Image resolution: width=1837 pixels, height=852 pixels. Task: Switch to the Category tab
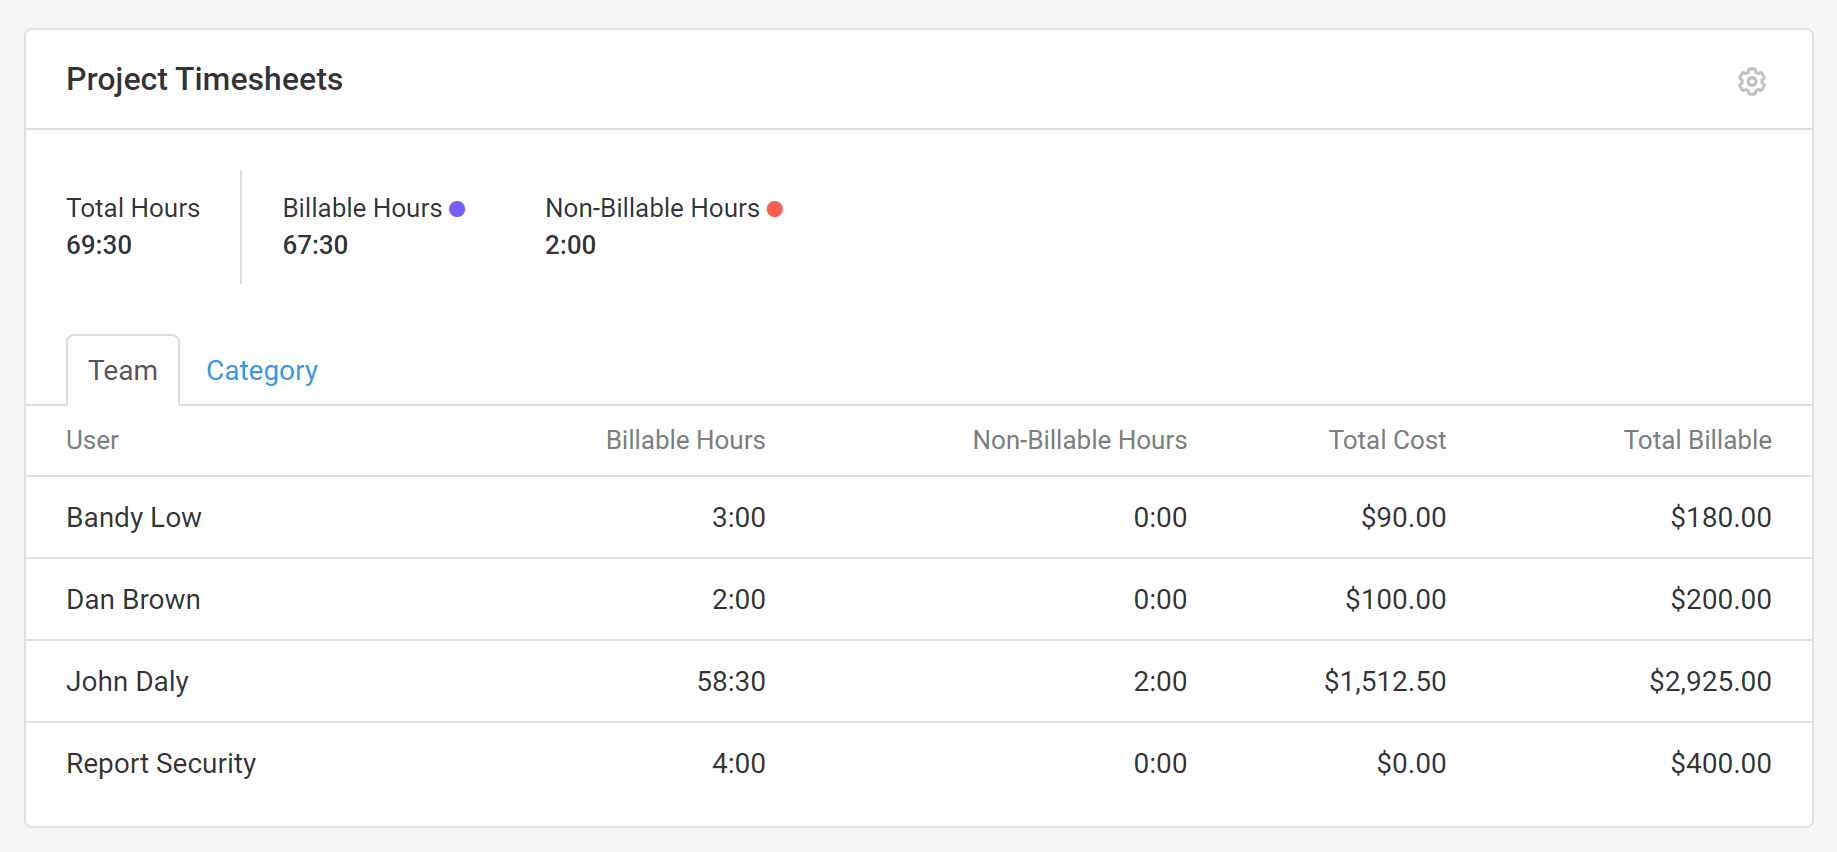(261, 370)
